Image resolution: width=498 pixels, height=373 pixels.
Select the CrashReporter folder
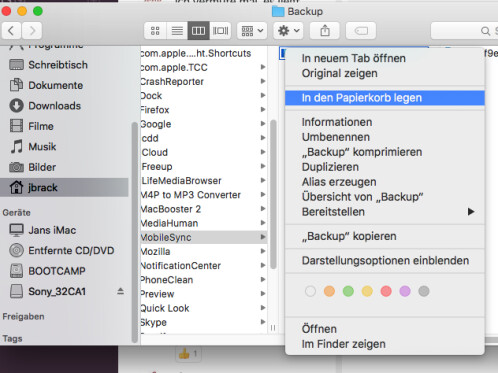(204, 82)
